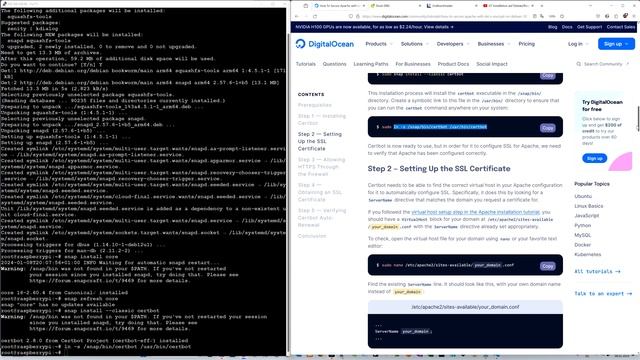This screenshot has width=640, height=360.
Task: Open a new browser tab with plus icon
Action: (542, 6)
